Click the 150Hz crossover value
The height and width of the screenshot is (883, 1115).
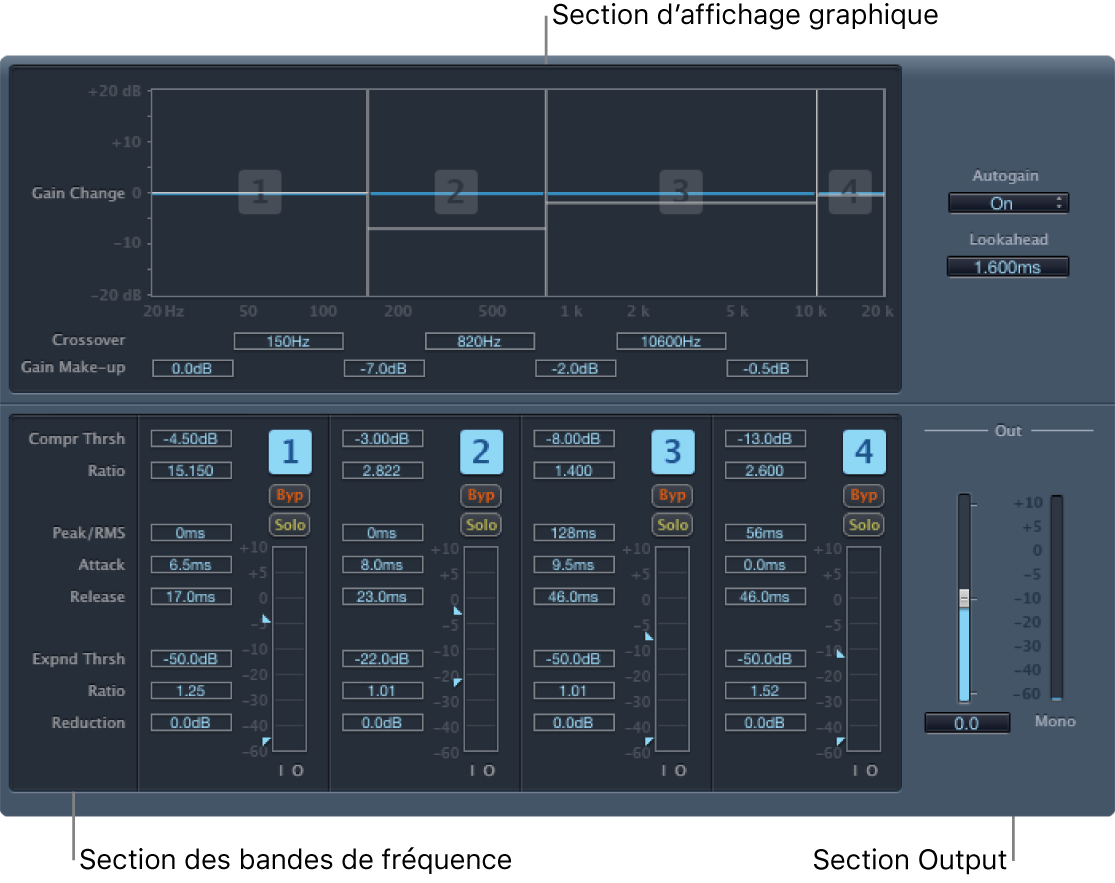tap(290, 340)
